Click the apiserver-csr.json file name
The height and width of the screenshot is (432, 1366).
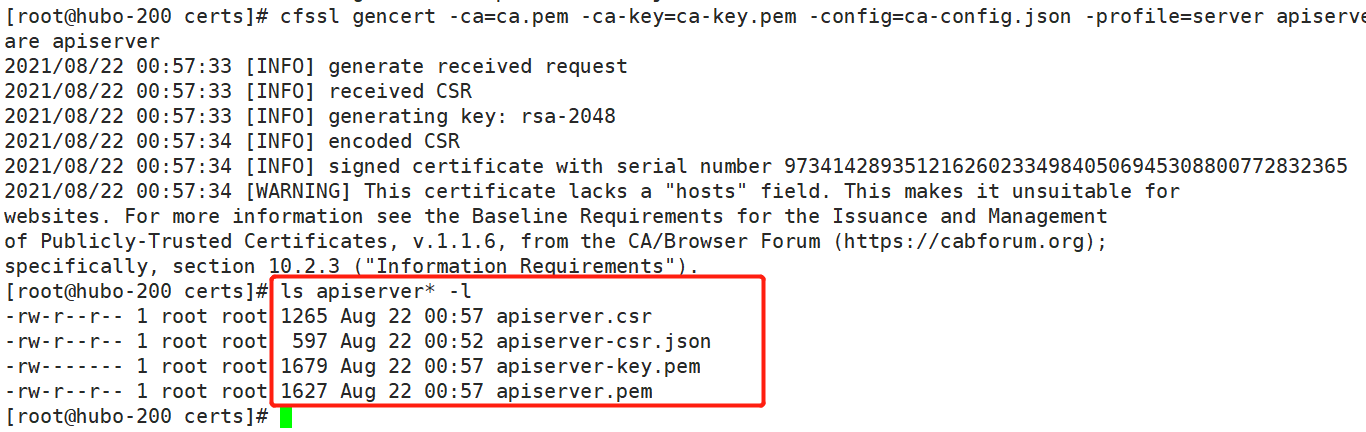click(603, 342)
